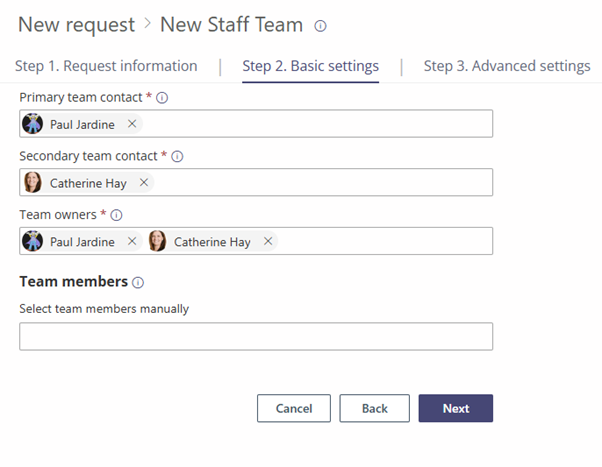This screenshot has width=602, height=467.
Task: Remove Paul Jardine from Primary team contact
Action: [x=132, y=124]
